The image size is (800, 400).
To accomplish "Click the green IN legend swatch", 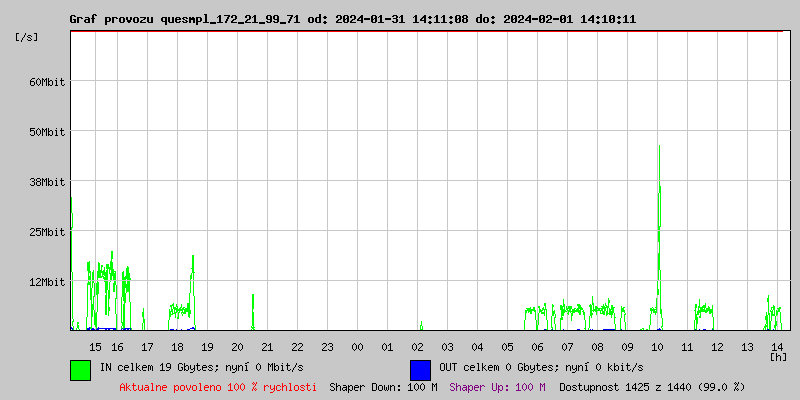I will [80, 369].
